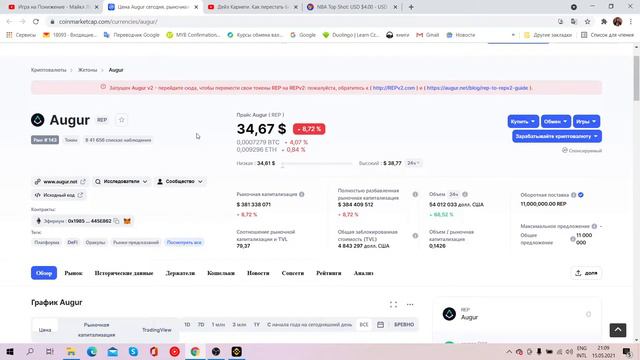Open the augur.net rep-to-repv2 guide link
Viewport: 640px width, 360px height.
click(478, 88)
